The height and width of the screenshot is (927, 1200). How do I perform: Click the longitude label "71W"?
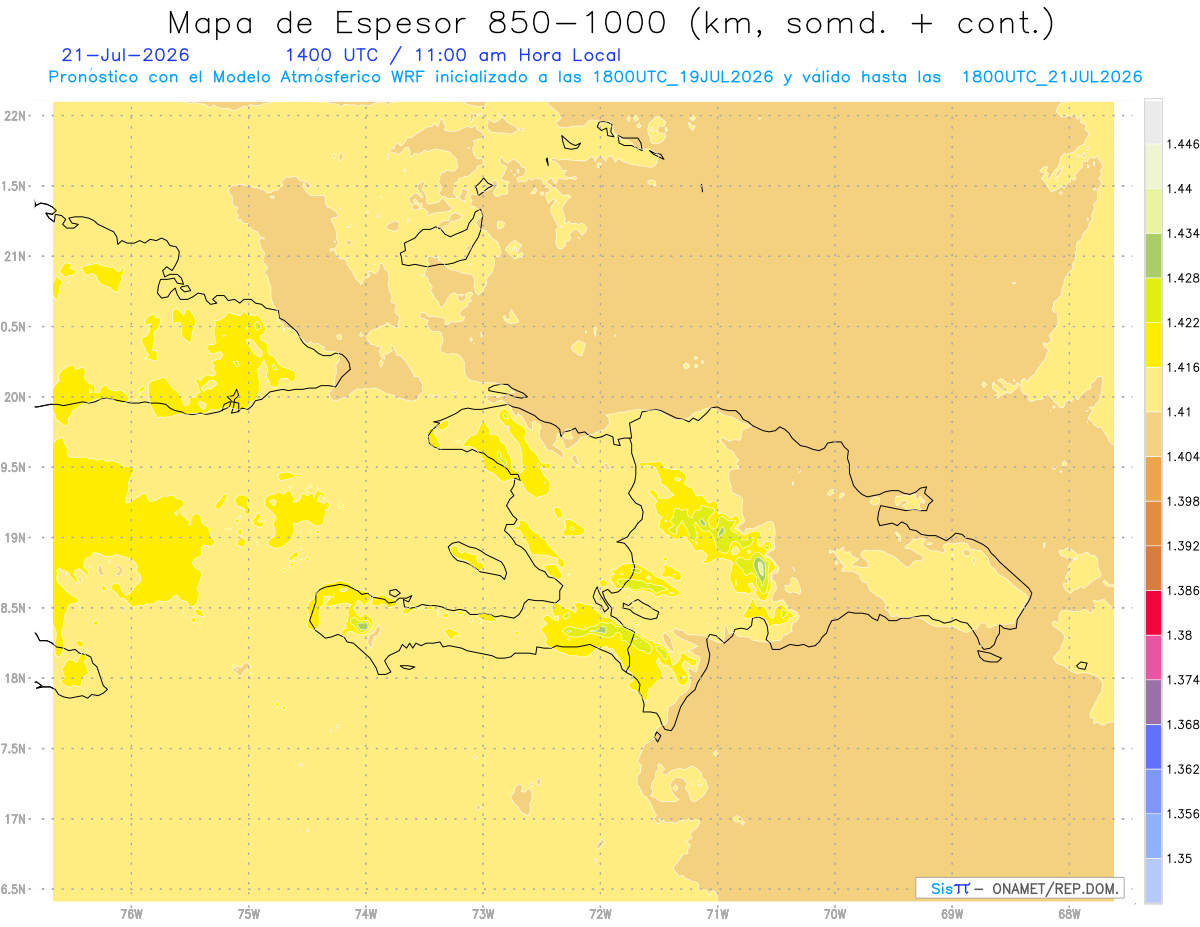[x=717, y=914]
